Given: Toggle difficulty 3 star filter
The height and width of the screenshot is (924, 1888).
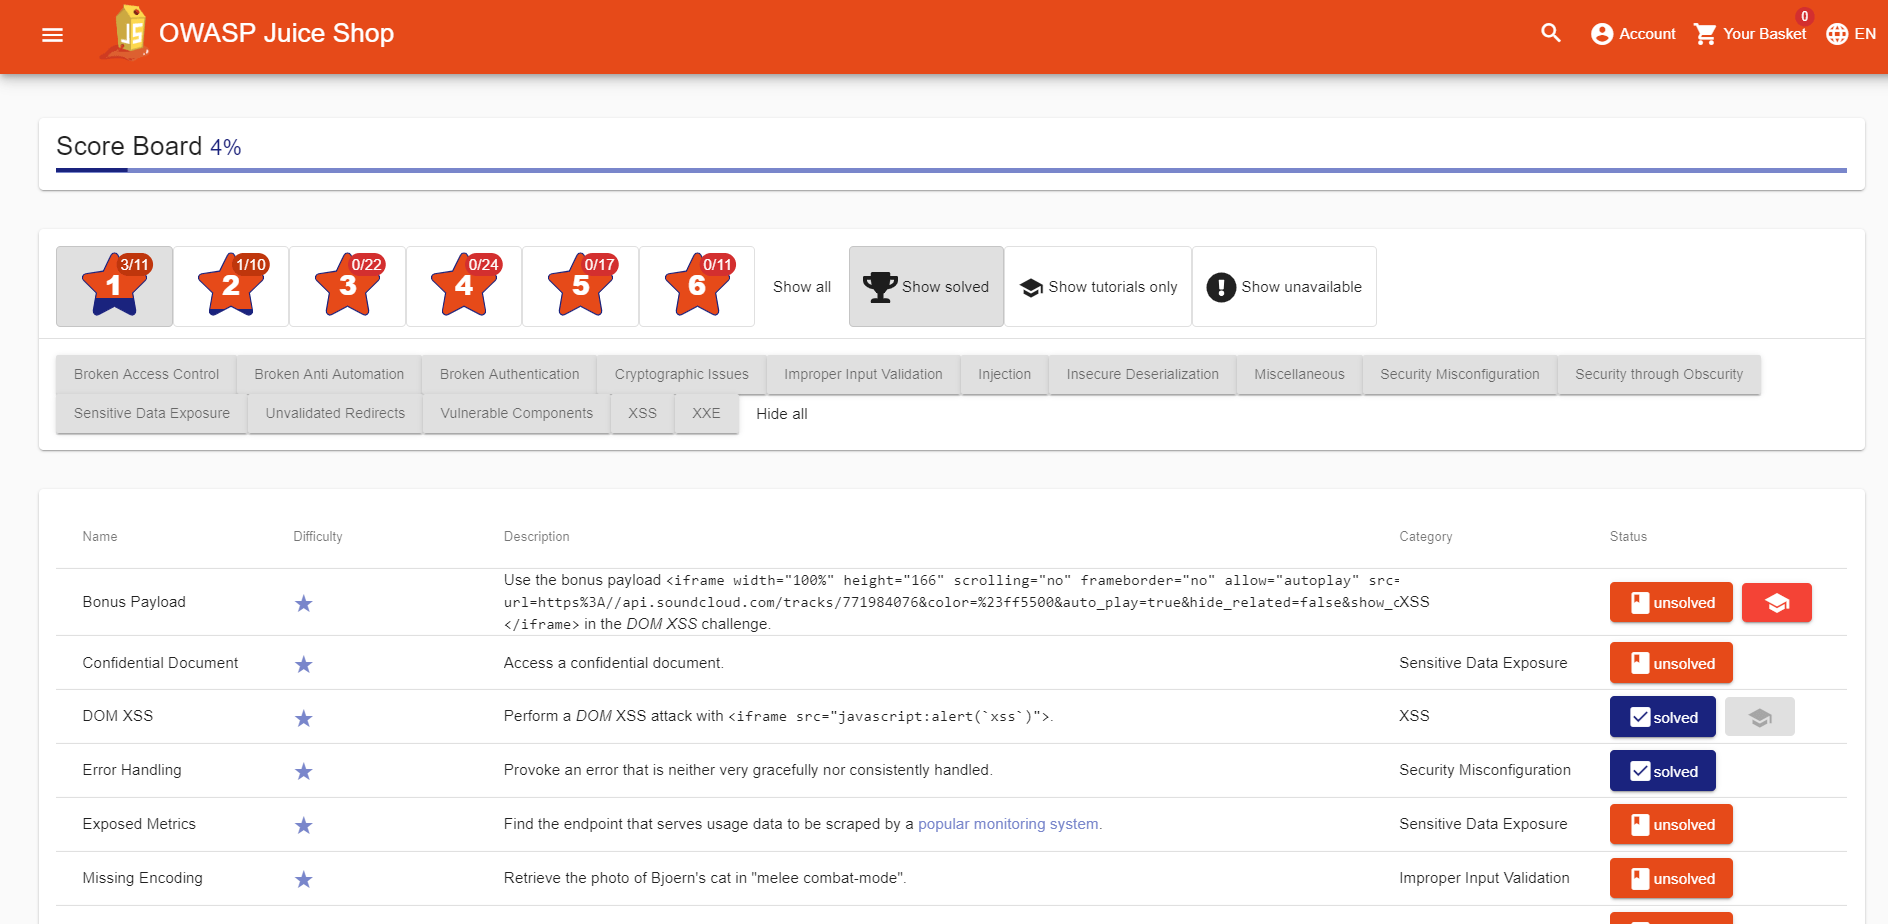Looking at the screenshot, I should (348, 287).
